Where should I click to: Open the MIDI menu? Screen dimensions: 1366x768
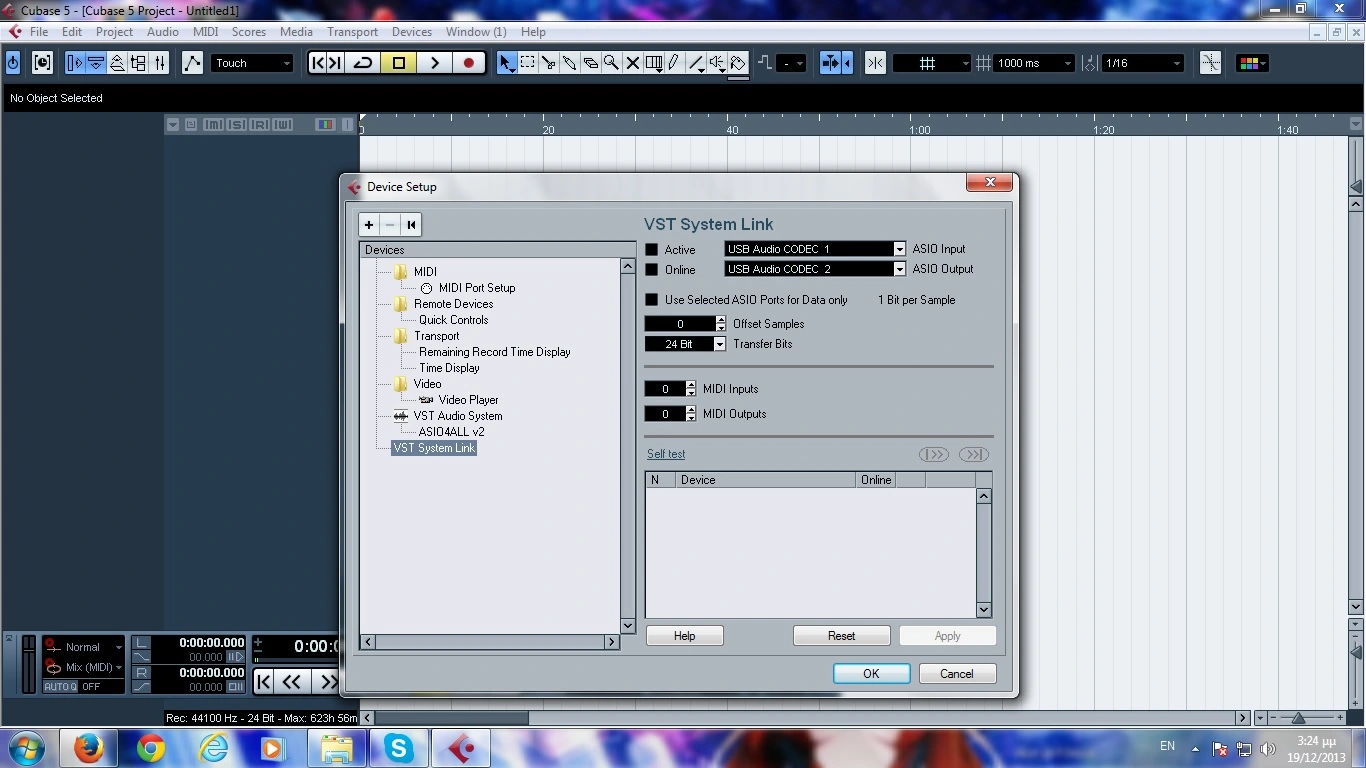click(205, 32)
